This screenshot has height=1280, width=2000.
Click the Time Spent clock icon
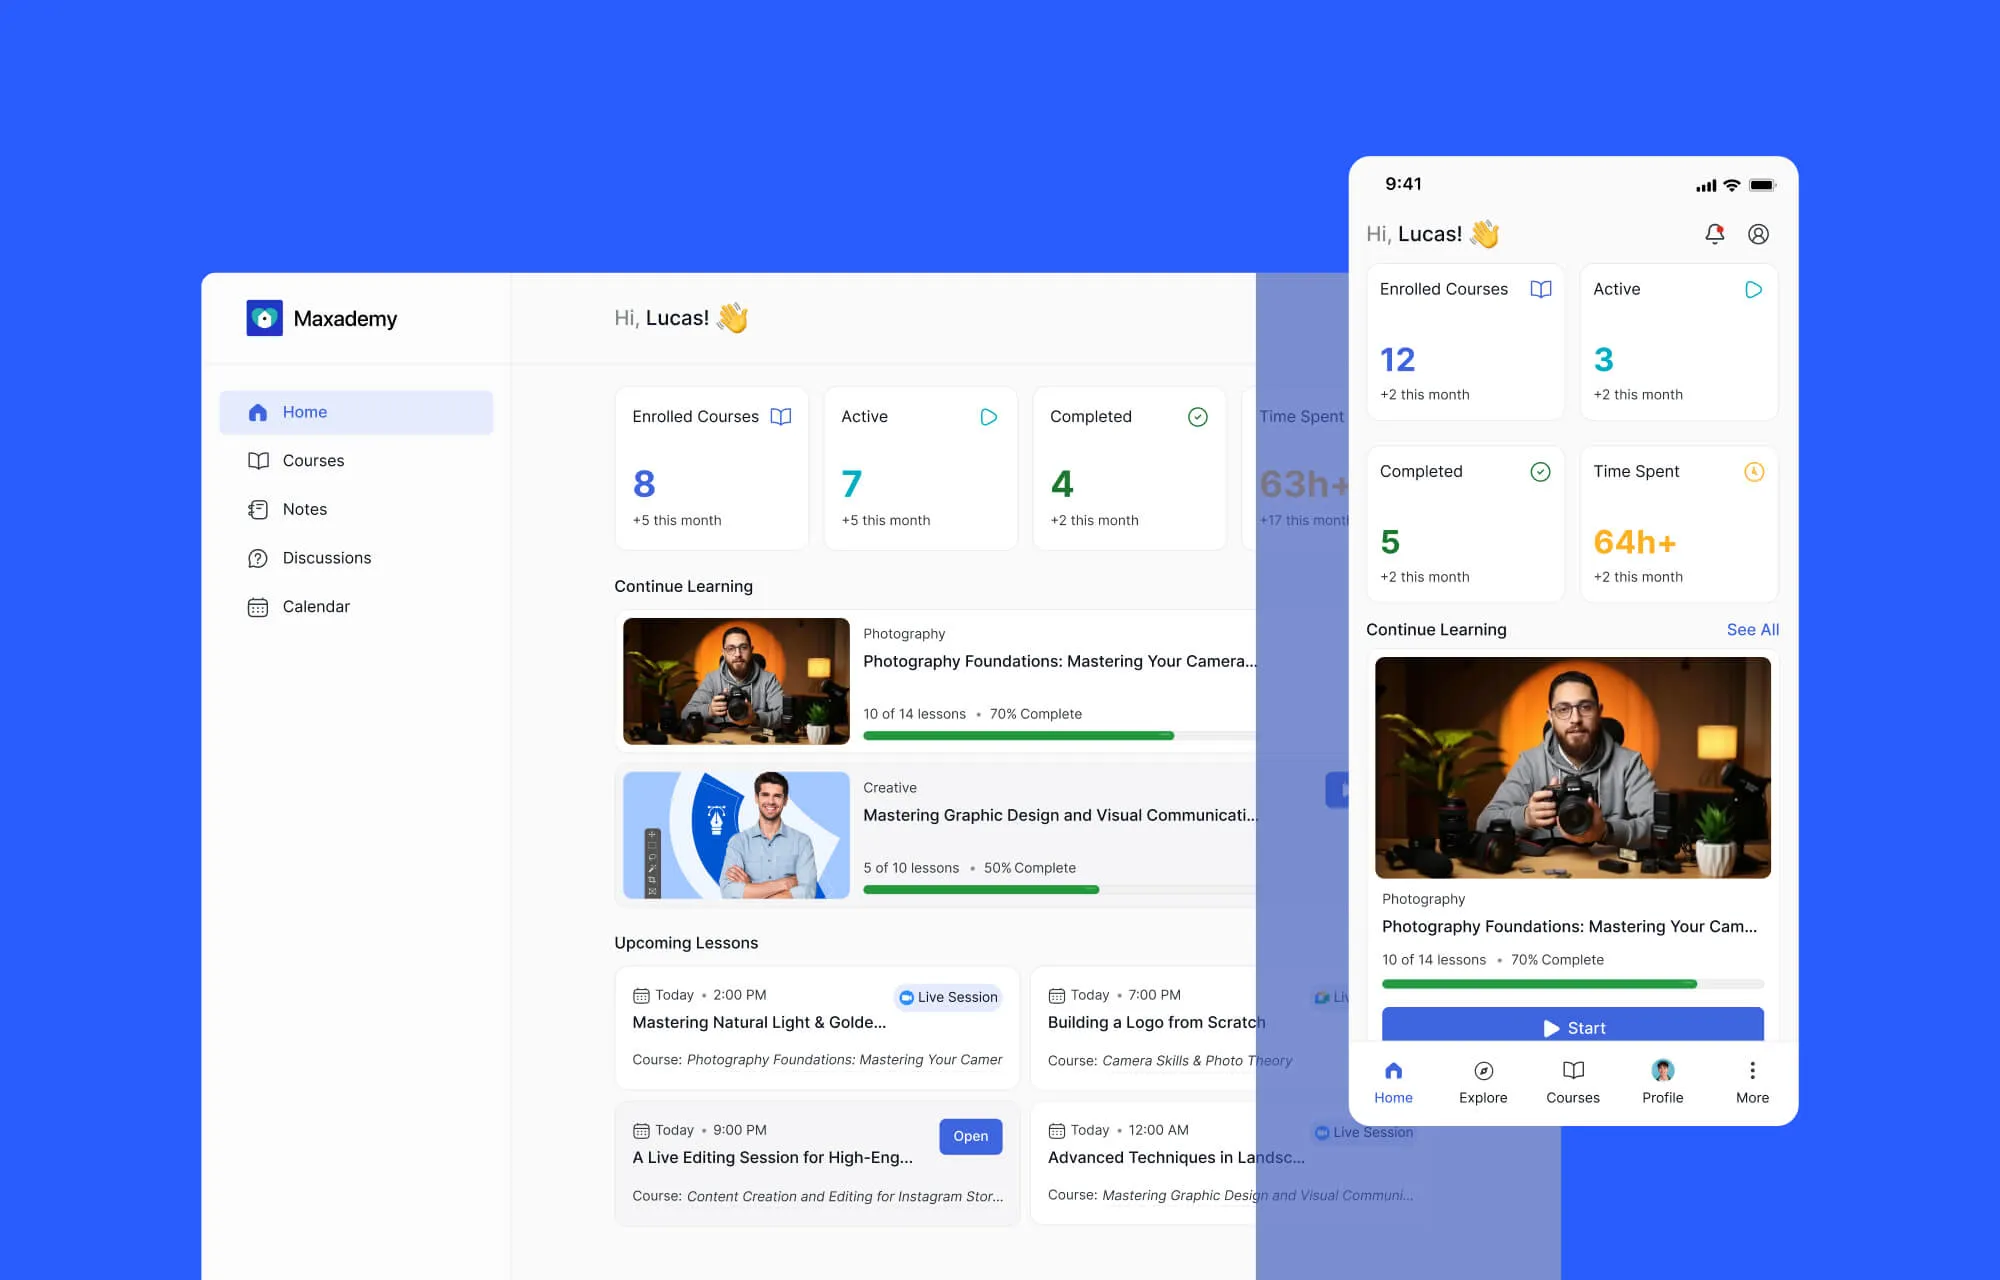pyautogui.click(x=1755, y=472)
